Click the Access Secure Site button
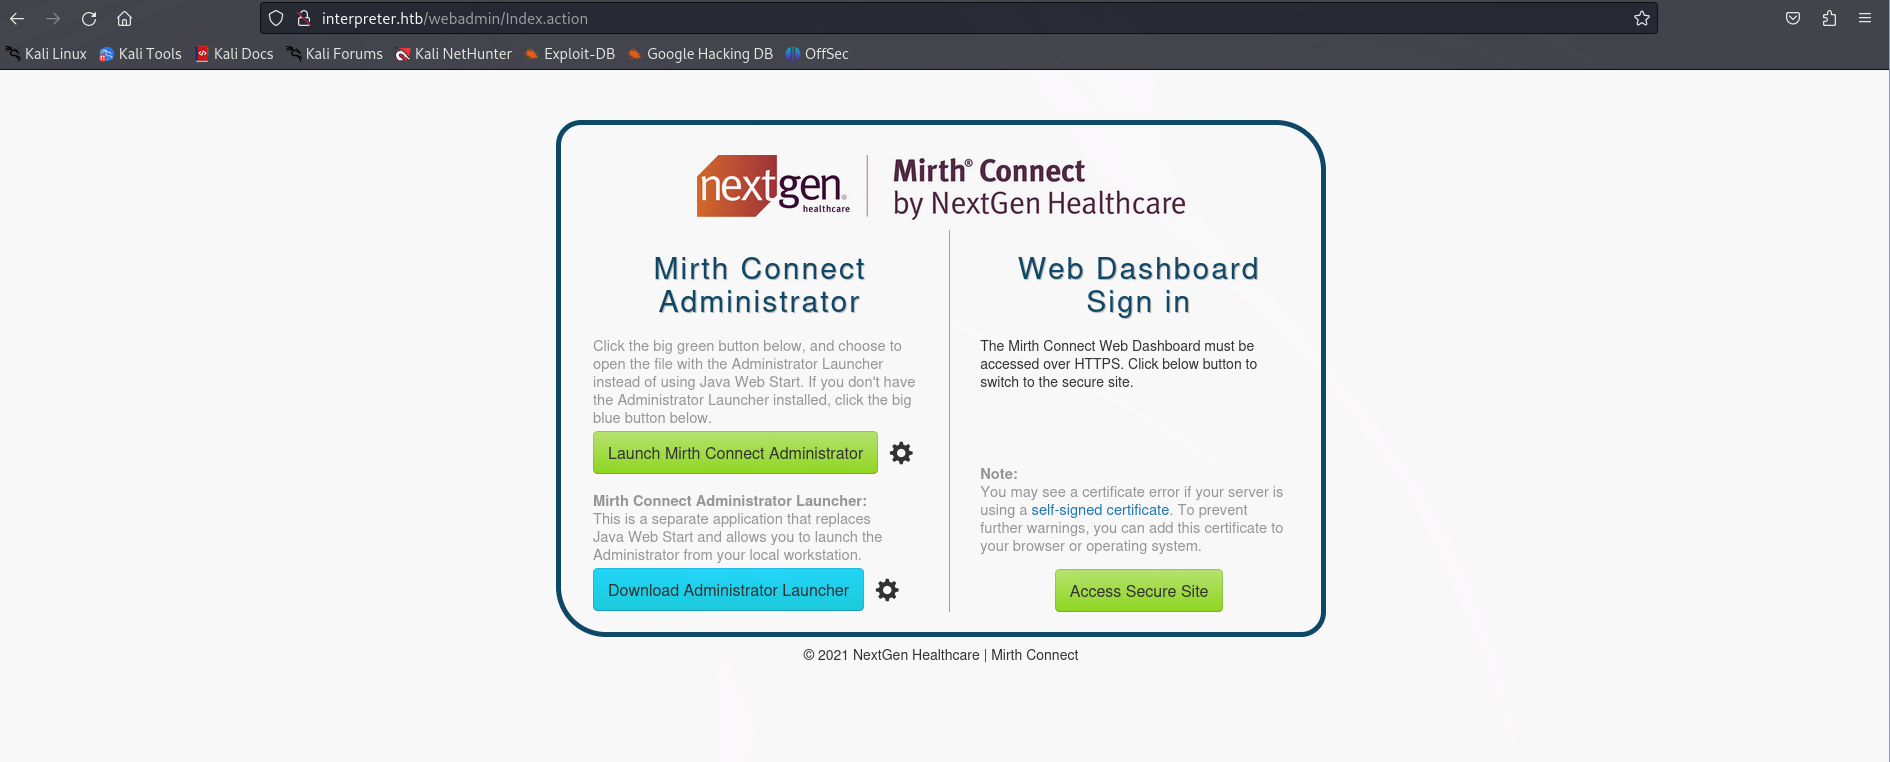 (1138, 591)
